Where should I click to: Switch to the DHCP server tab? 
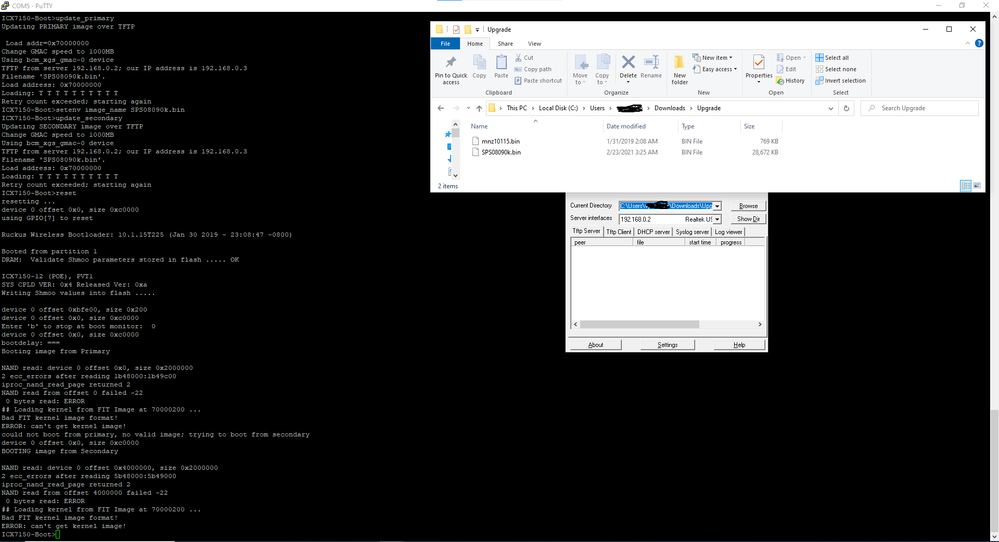pyautogui.click(x=653, y=232)
